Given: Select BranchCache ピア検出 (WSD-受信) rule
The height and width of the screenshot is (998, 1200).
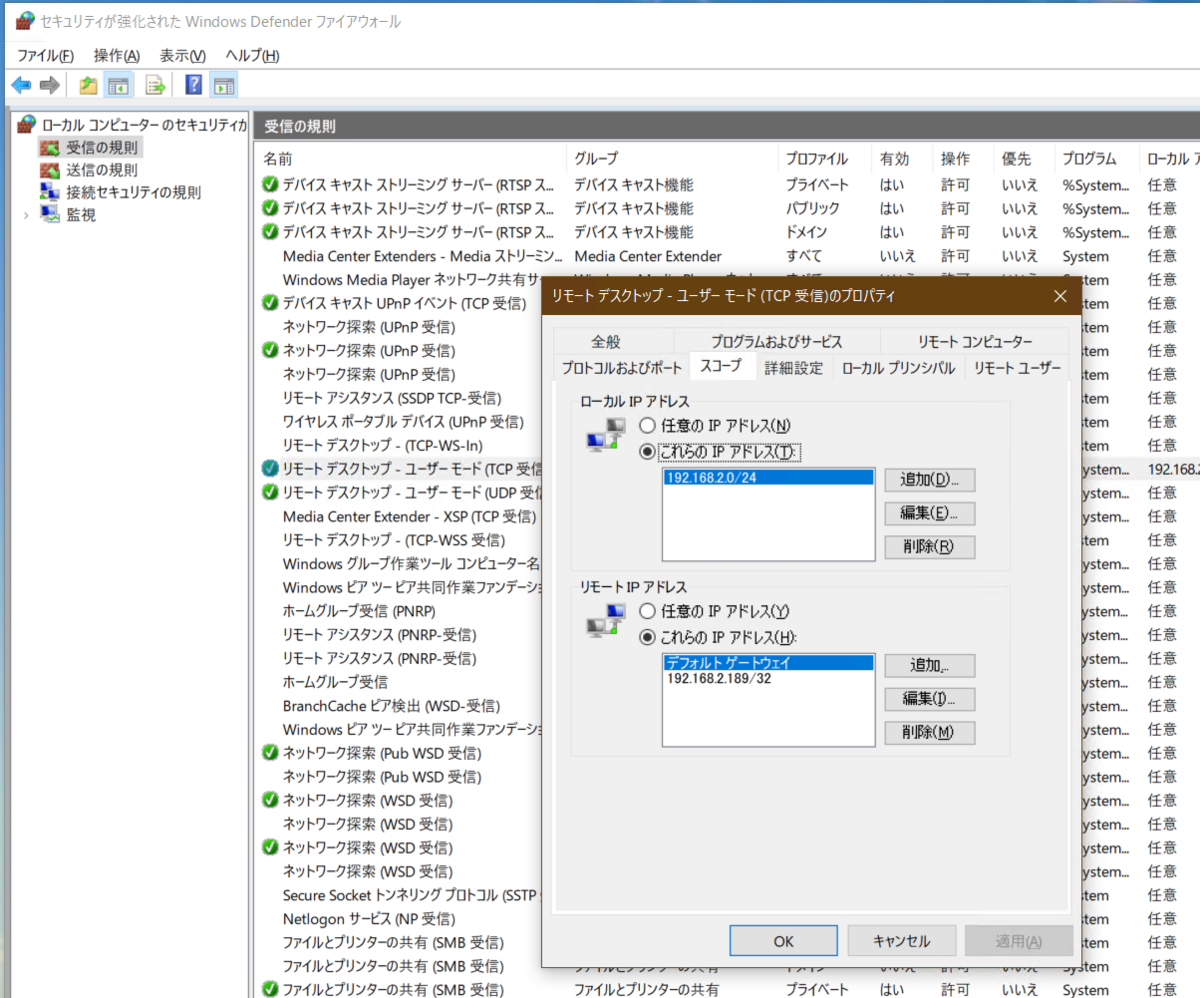Looking at the screenshot, I should [x=392, y=706].
